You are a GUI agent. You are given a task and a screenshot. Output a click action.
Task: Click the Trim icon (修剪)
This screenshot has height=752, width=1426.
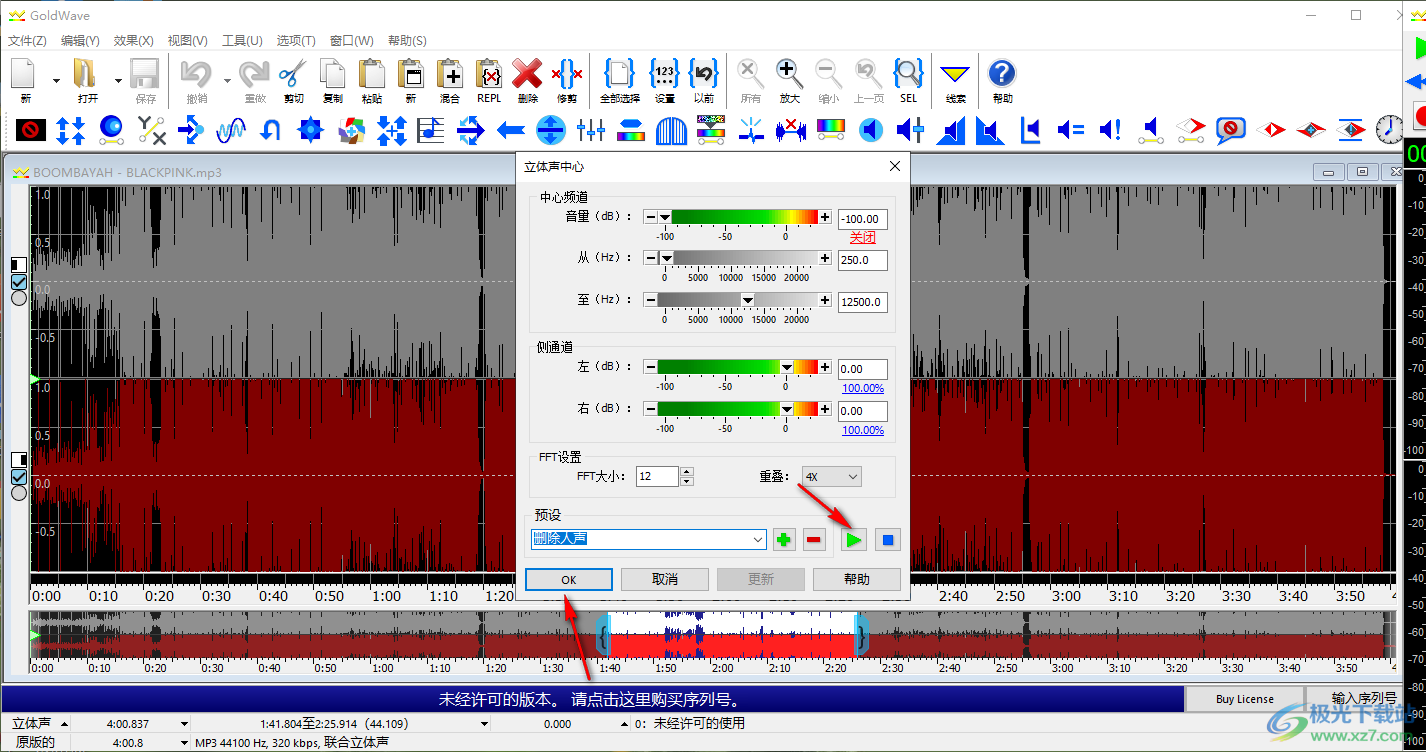tap(567, 73)
